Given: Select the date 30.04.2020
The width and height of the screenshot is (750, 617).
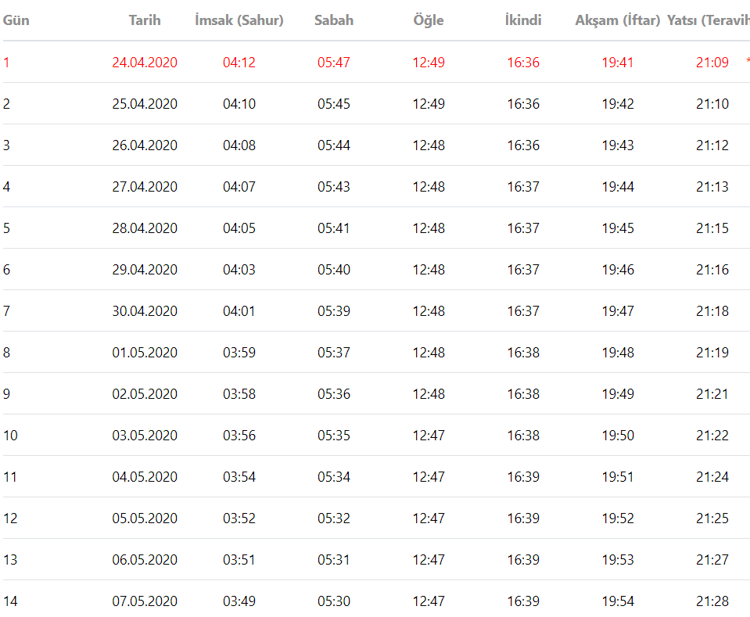Looking at the screenshot, I should (x=145, y=311).
